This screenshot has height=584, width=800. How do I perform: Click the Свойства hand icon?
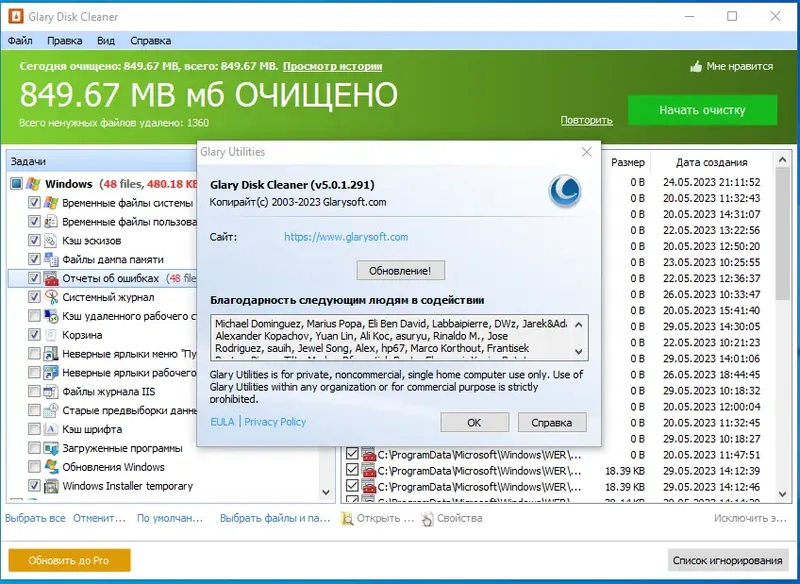point(427,518)
